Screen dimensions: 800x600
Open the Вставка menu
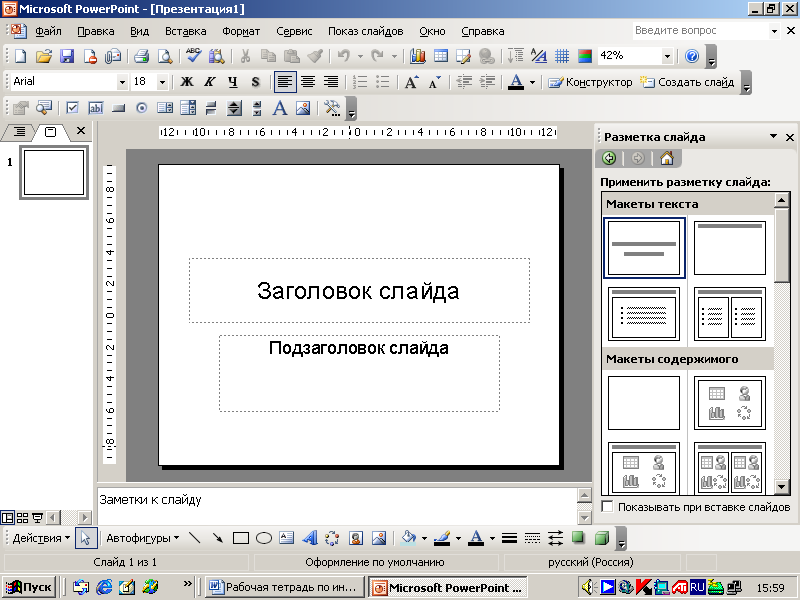point(186,31)
